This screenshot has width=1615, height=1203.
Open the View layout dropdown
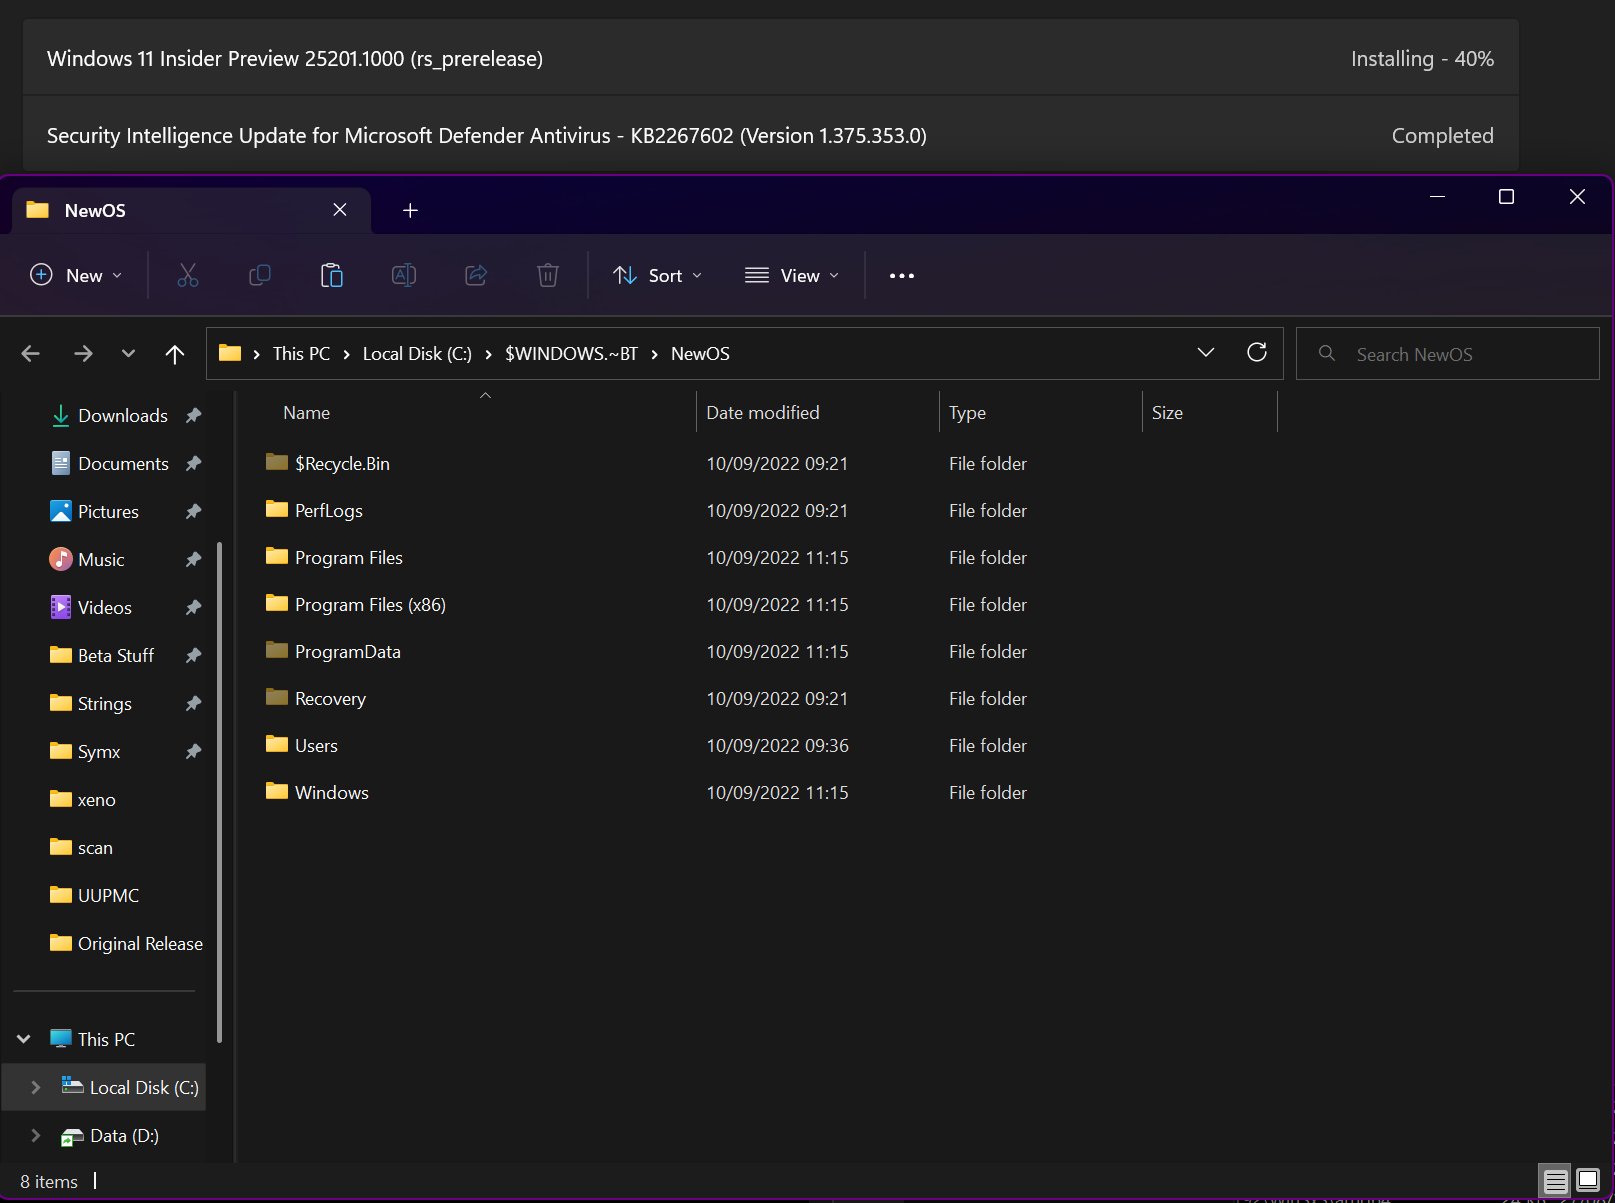pyautogui.click(x=792, y=275)
